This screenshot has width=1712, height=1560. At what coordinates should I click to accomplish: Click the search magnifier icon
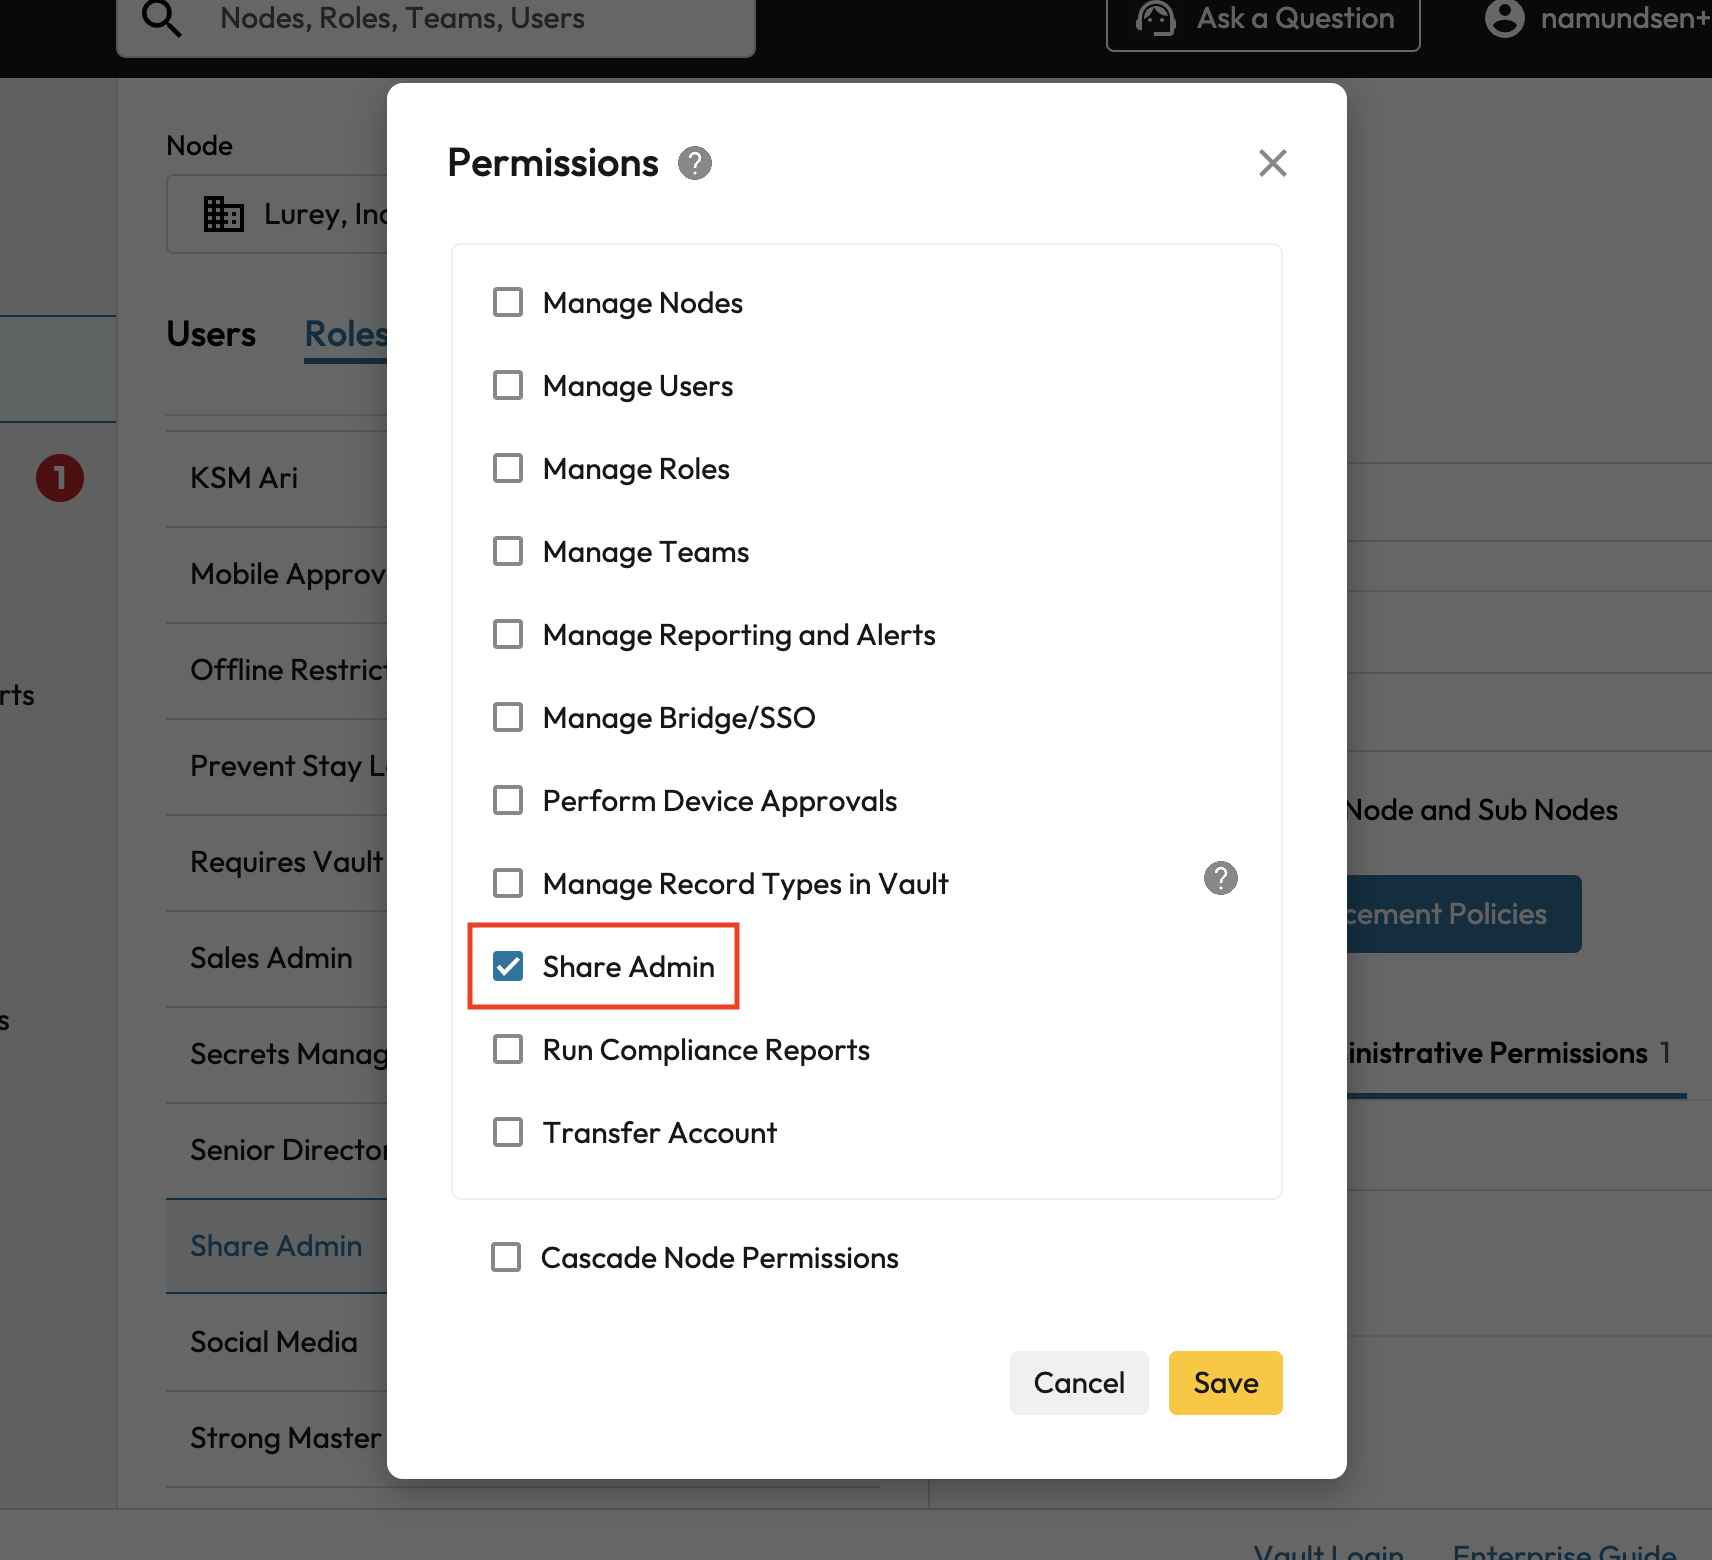click(161, 18)
